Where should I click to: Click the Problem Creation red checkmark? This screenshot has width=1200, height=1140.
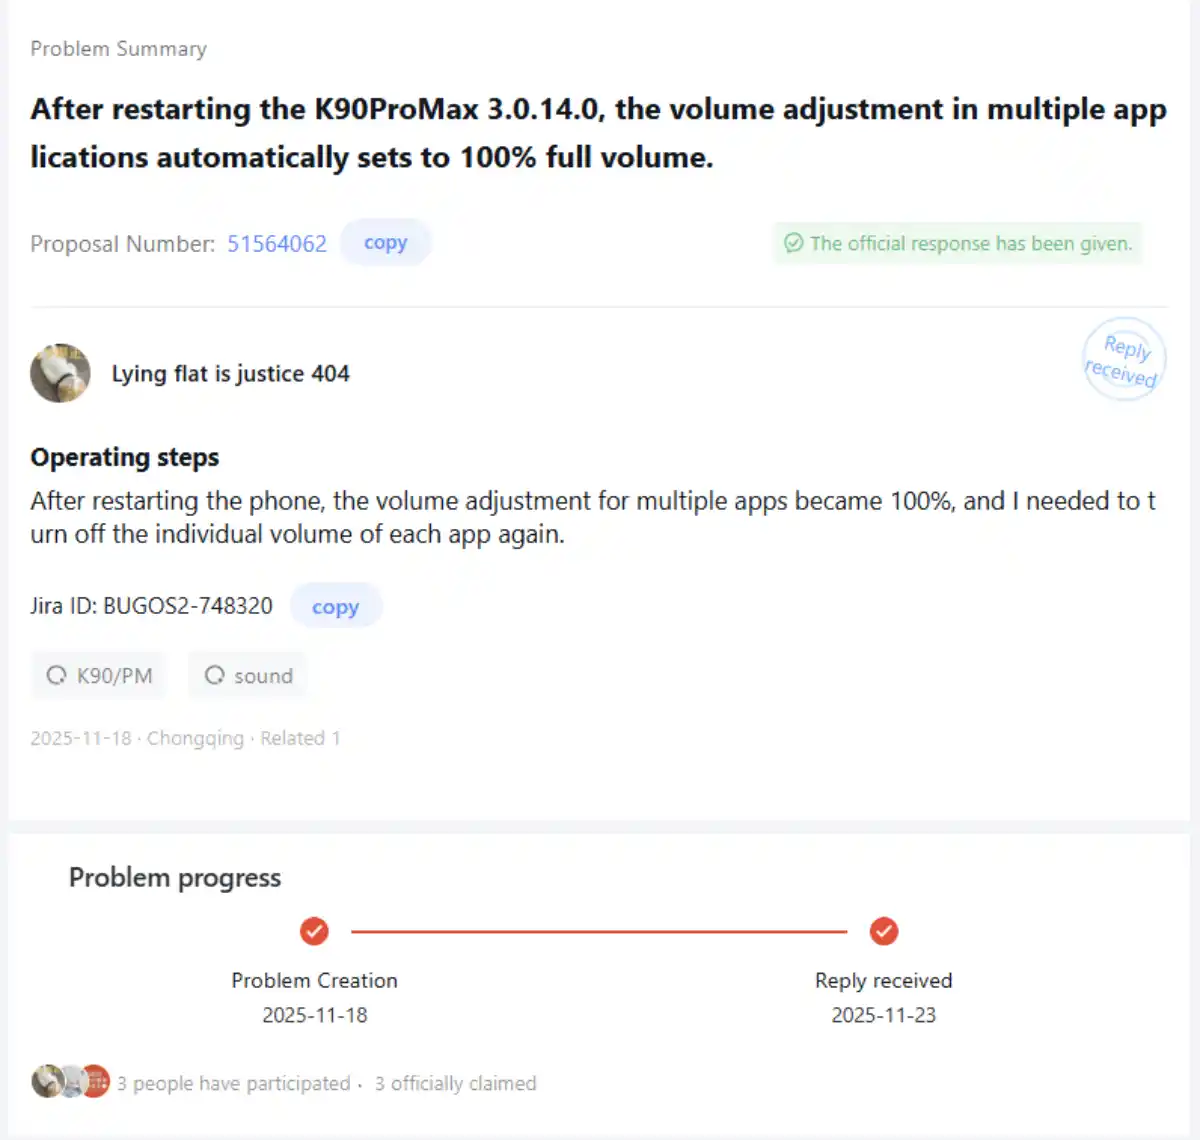(314, 931)
